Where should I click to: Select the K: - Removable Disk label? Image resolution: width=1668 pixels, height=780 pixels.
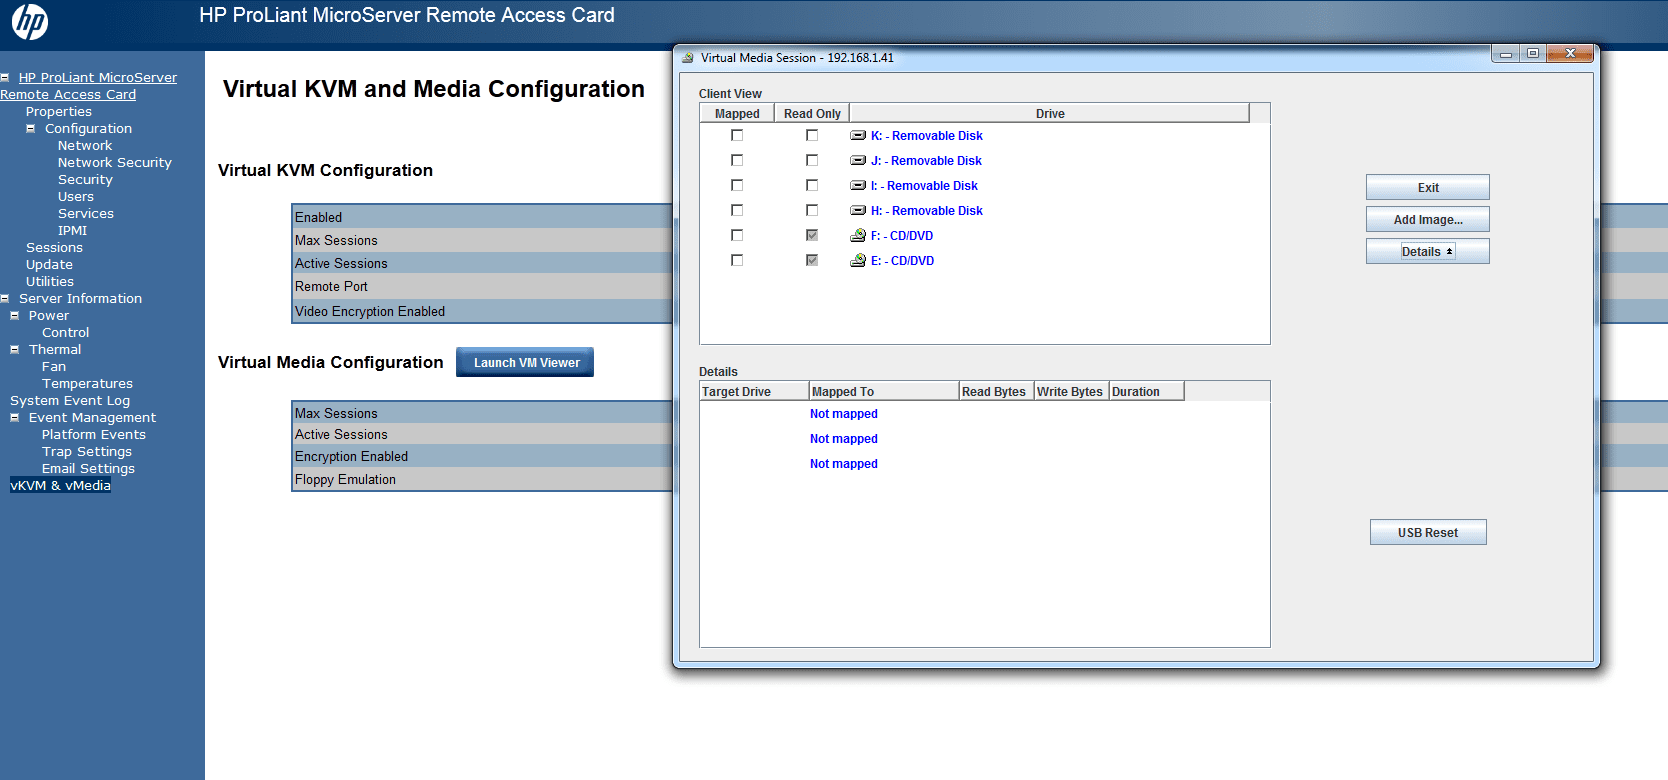(927, 135)
